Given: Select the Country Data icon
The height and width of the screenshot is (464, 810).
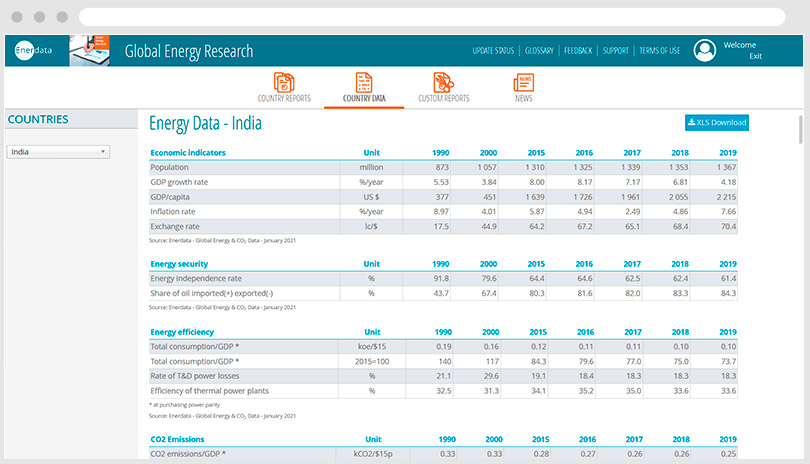Looking at the screenshot, I should (364, 82).
